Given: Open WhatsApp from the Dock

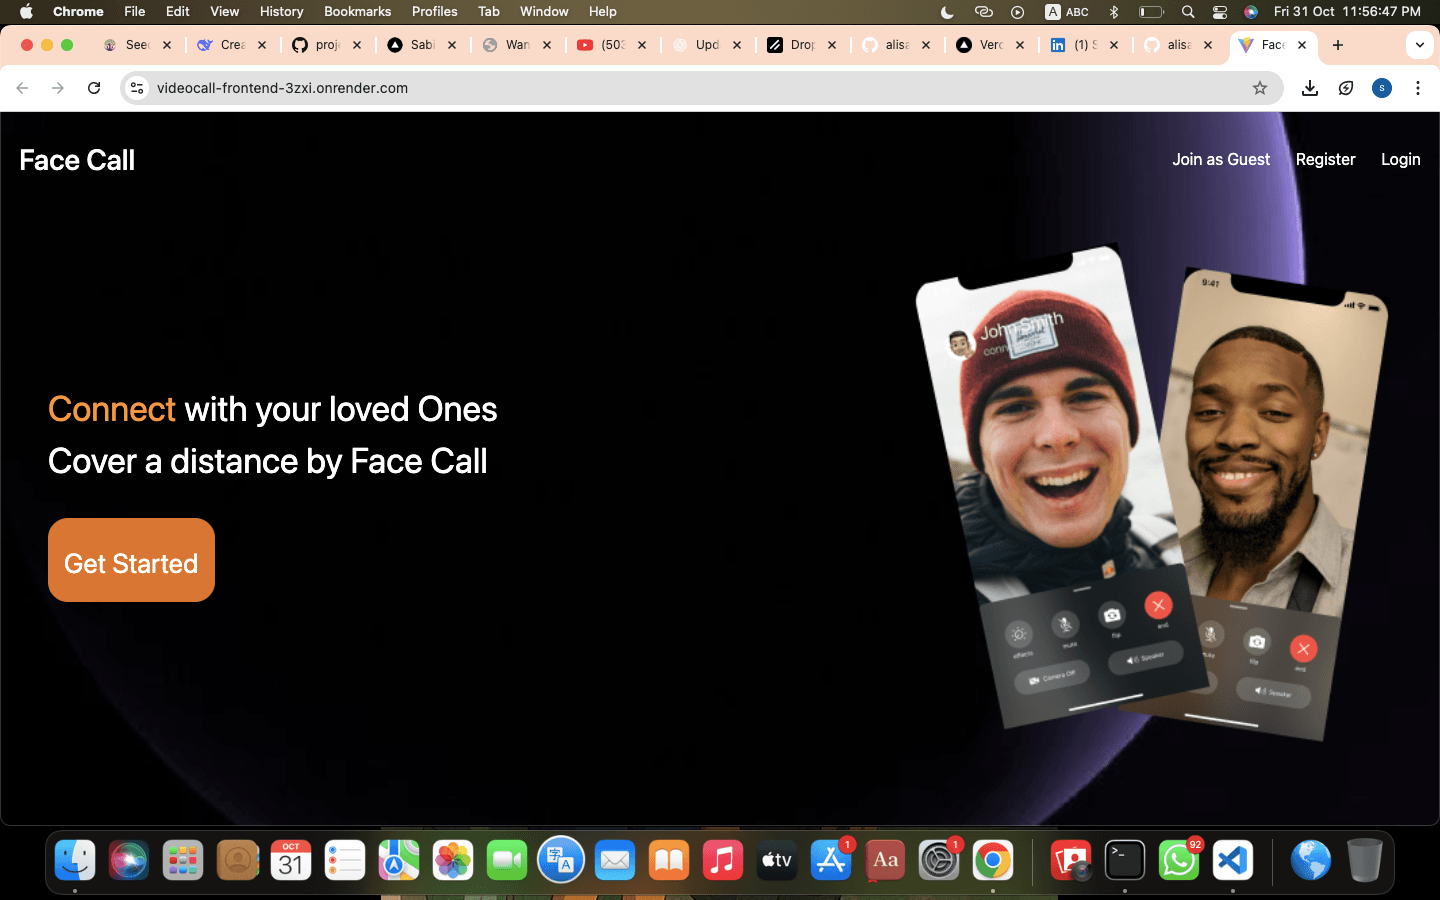Looking at the screenshot, I should [1178, 860].
